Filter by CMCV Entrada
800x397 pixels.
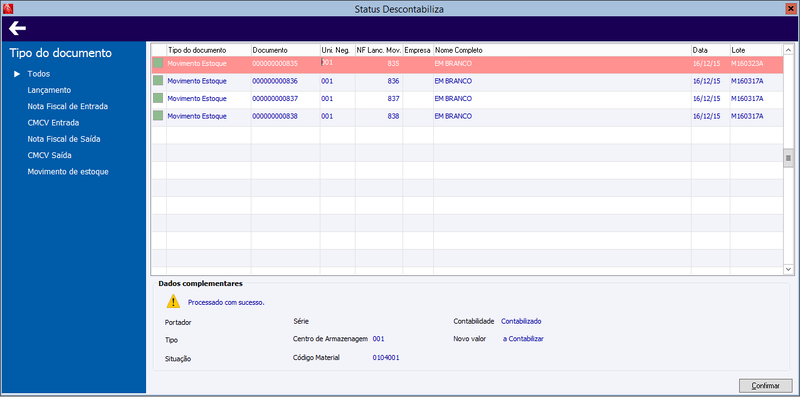53,122
